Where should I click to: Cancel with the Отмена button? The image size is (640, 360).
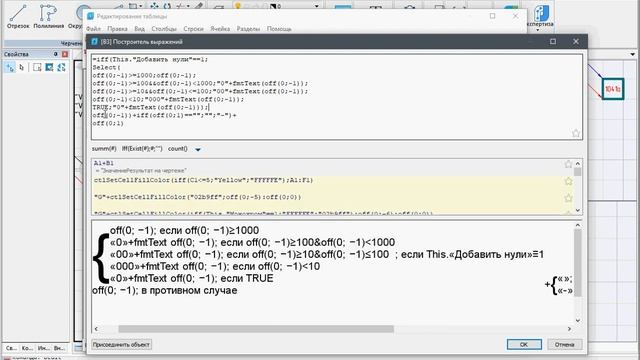click(x=564, y=344)
